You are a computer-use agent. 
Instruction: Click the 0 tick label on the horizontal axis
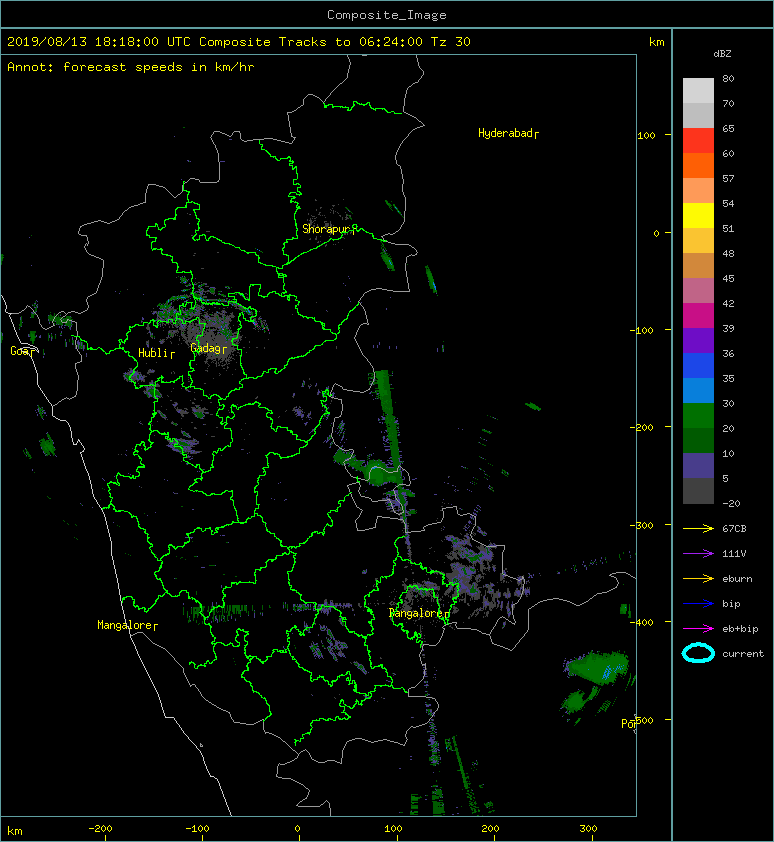(298, 829)
